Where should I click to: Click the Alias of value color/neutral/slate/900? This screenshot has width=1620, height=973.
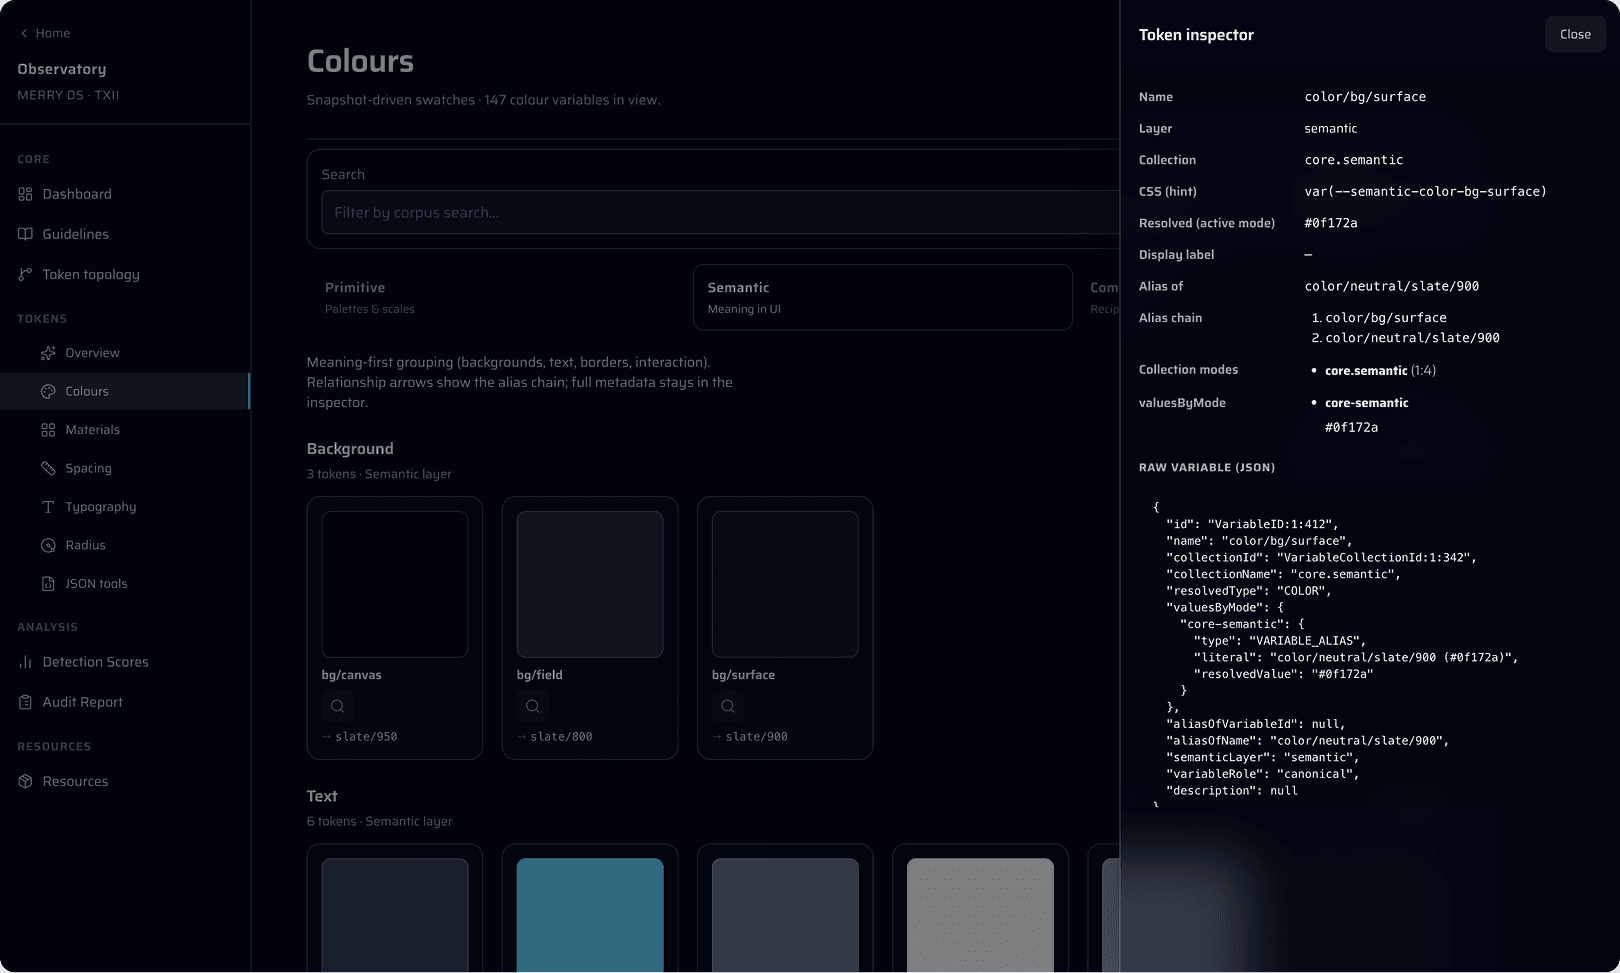(x=1391, y=286)
